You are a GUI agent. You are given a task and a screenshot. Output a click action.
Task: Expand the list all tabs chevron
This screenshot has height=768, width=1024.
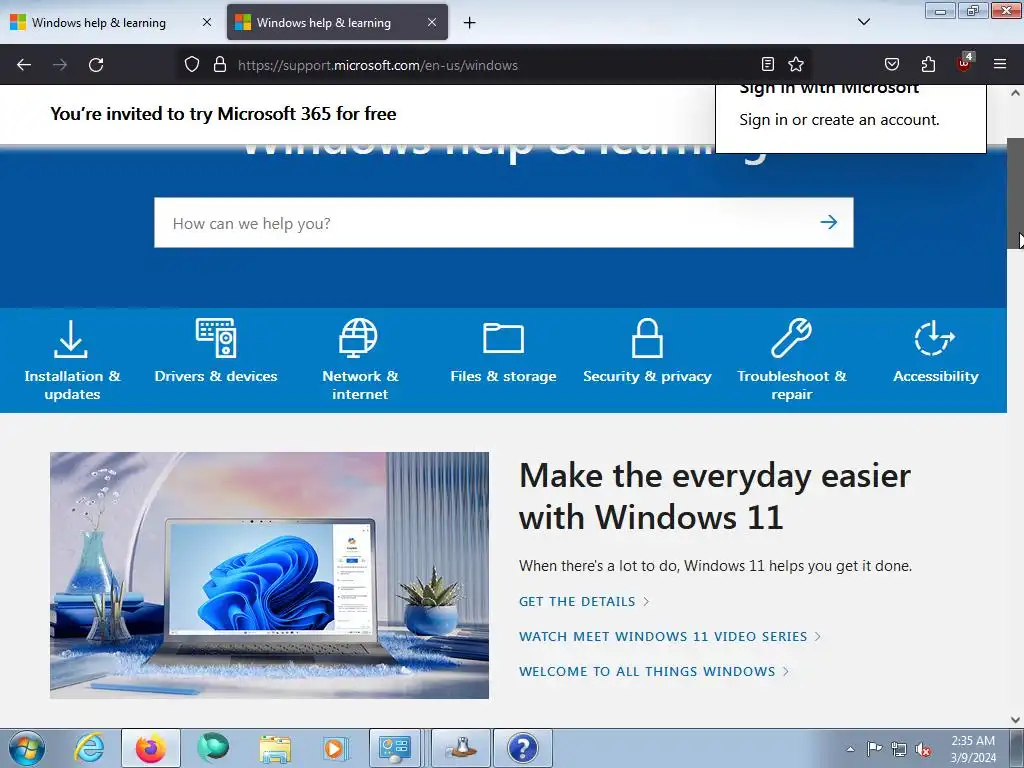point(863,22)
